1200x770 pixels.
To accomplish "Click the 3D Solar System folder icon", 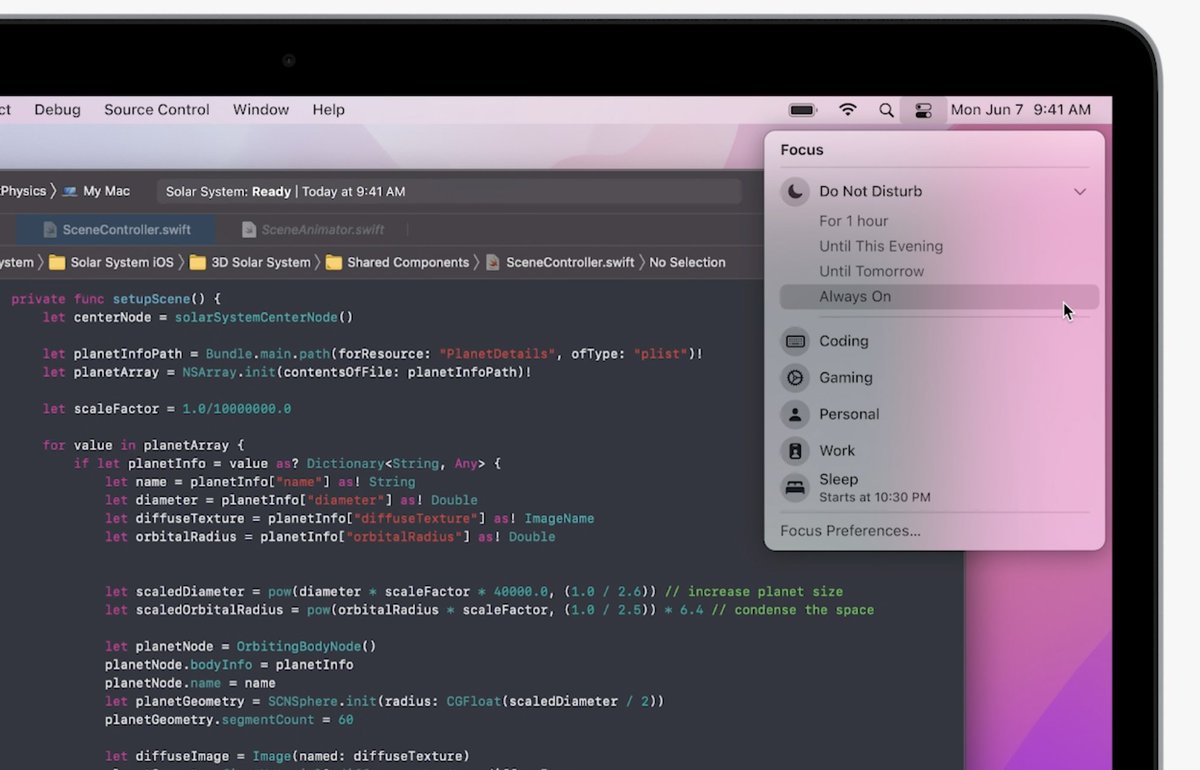I will [197, 262].
